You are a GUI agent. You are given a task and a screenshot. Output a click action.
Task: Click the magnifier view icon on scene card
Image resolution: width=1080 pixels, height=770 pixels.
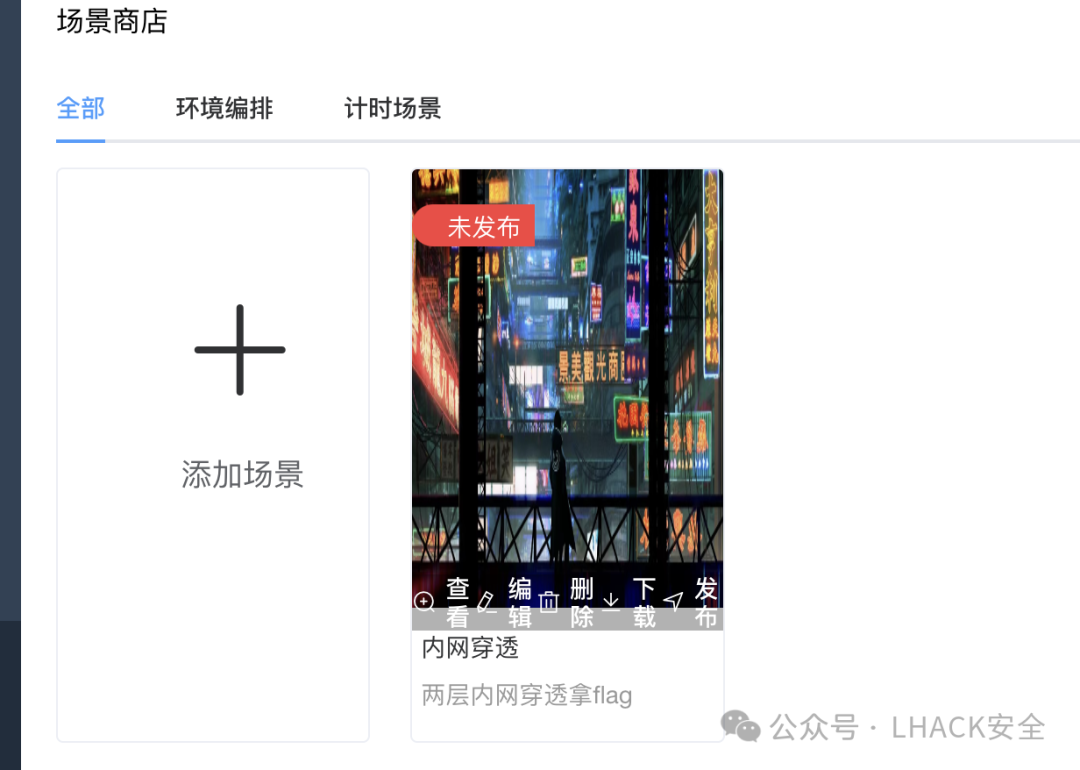(x=424, y=601)
